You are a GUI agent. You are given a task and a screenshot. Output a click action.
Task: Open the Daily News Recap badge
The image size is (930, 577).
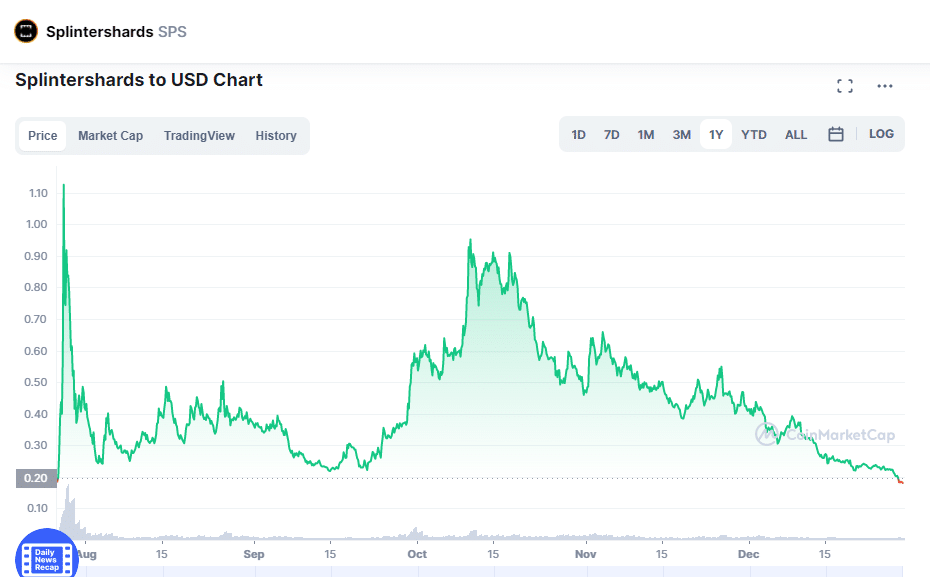click(x=47, y=557)
